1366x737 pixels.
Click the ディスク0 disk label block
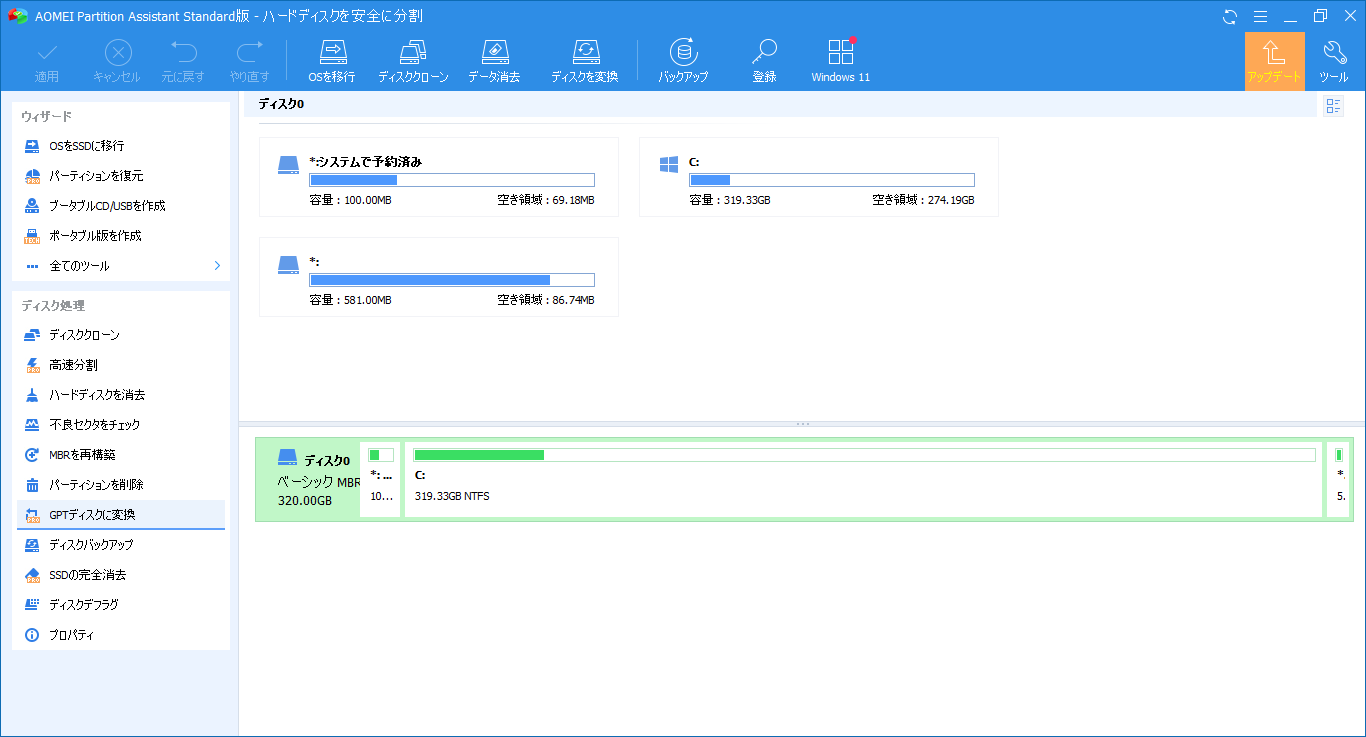coord(308,480)
